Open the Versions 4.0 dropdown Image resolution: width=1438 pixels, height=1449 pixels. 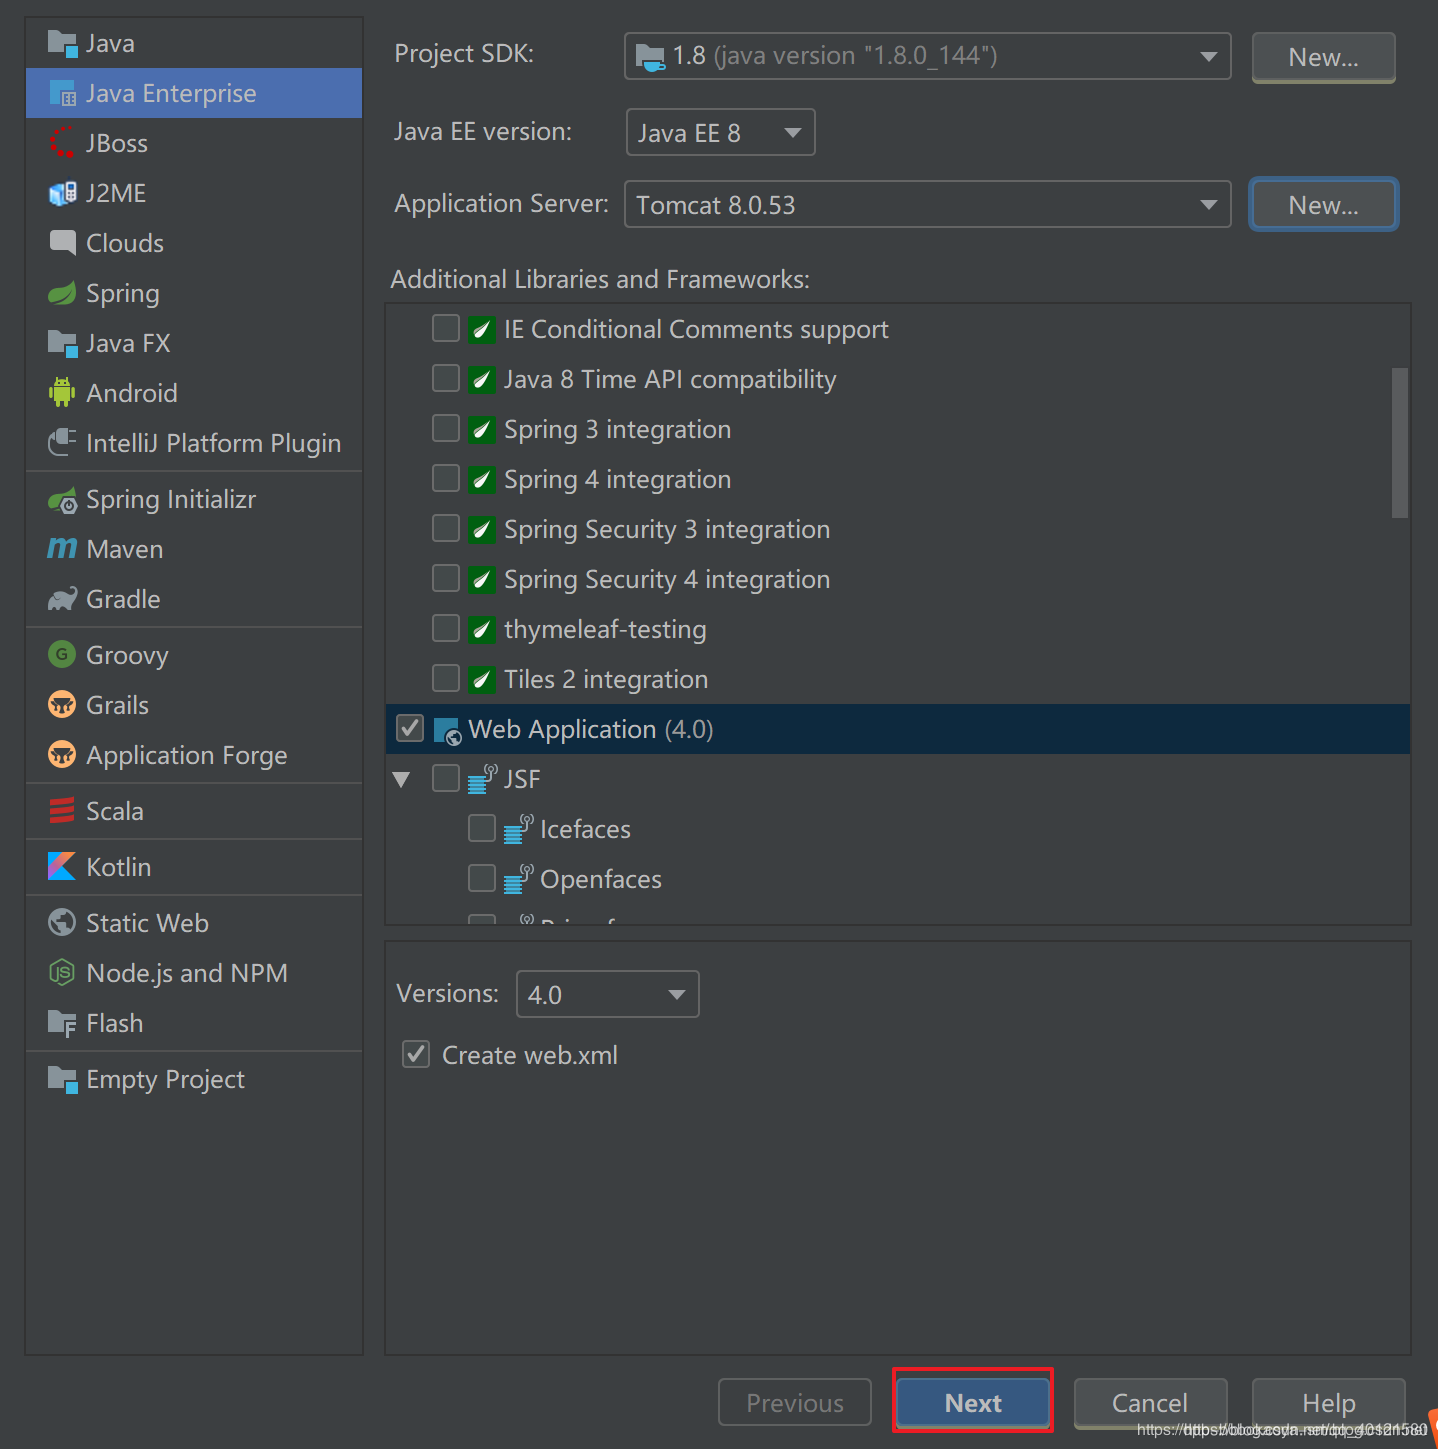point(607,994)
